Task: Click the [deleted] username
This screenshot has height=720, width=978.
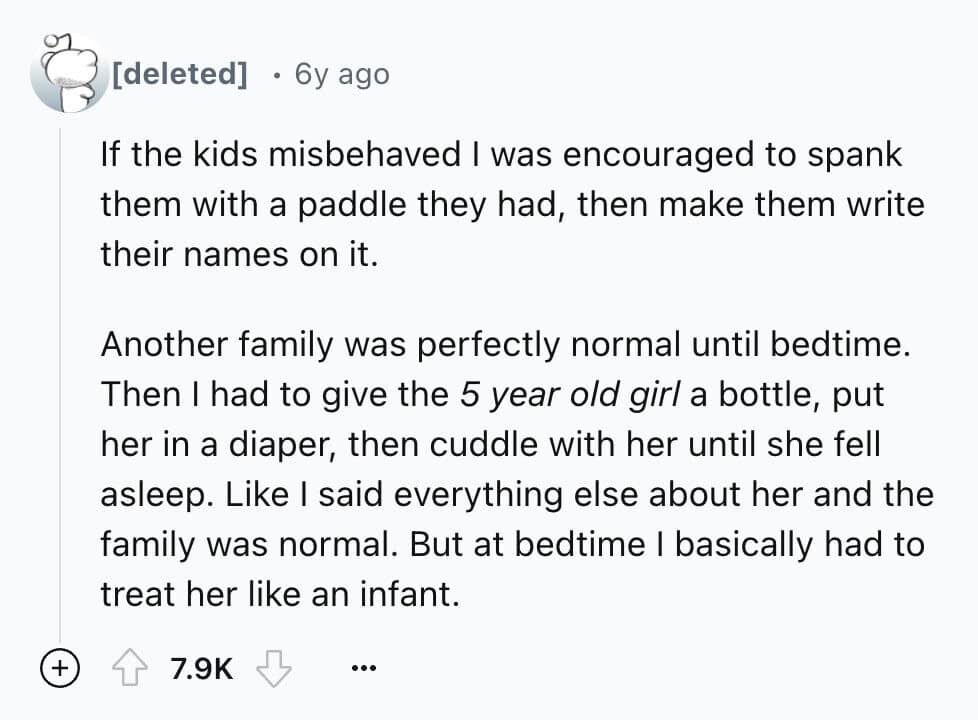Action: pyautogui.click(x=181, y=74)
